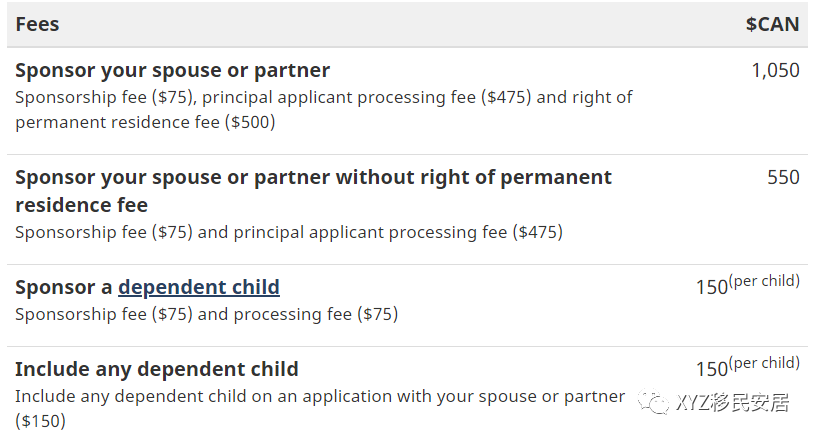Screen dimensions: 816x438
Task: Click the 1,050 fee amount
Action: [775, 70]
